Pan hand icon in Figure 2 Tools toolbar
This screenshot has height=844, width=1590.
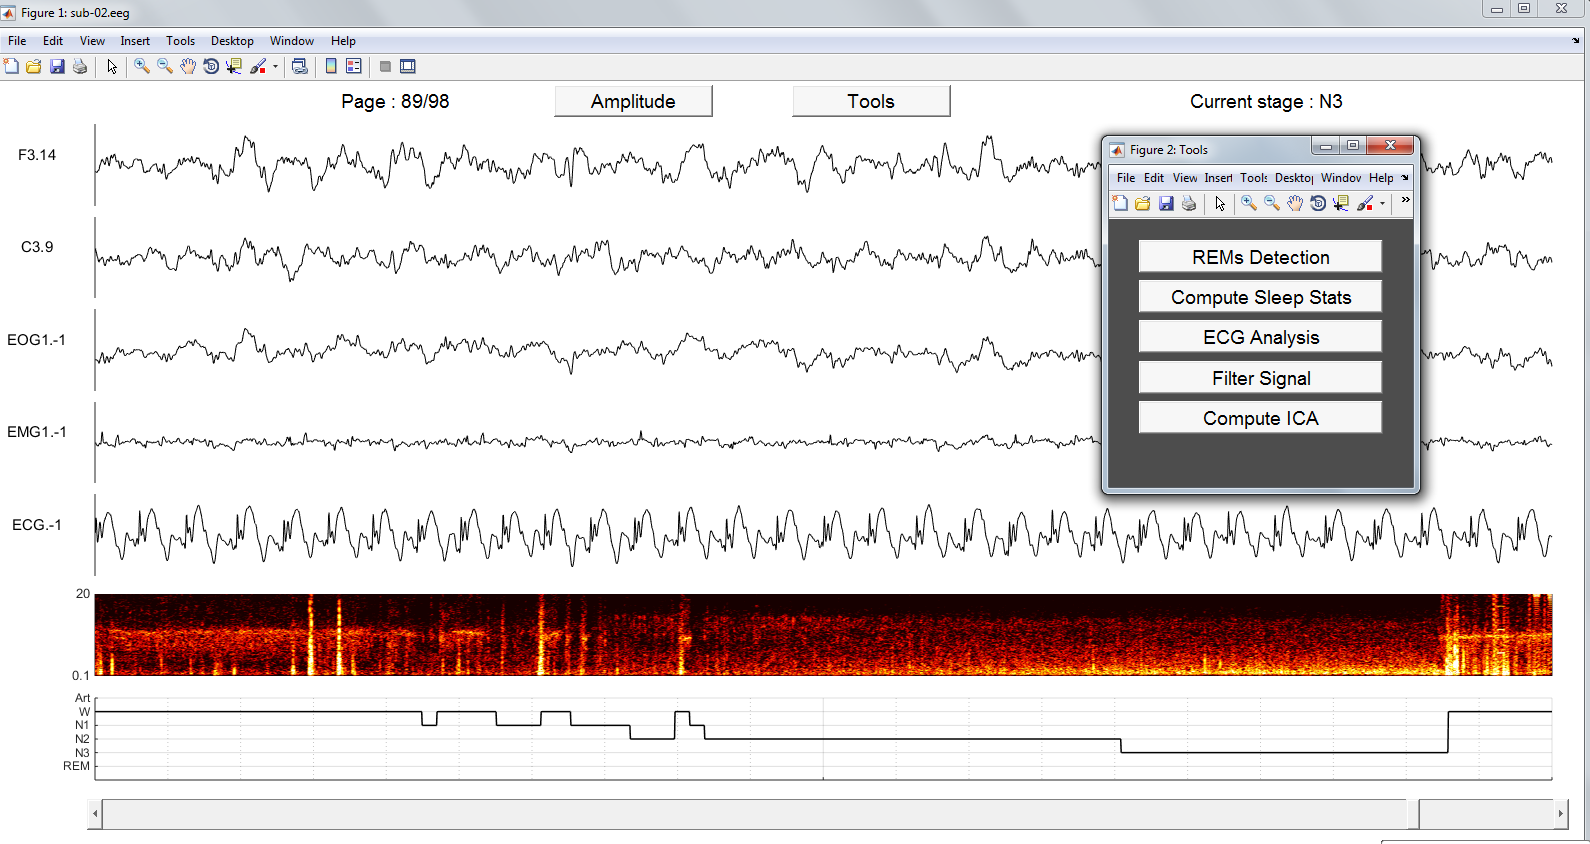[1295, 204]
